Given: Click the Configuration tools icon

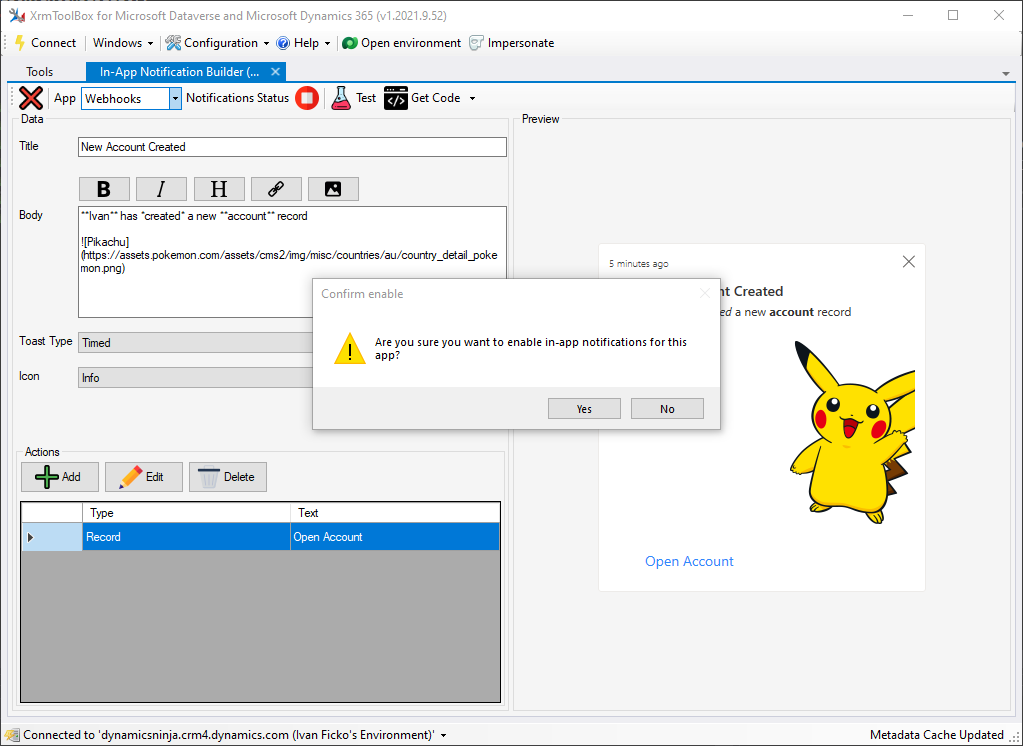Looking at the screenshot, I should (x=173, y=43).
